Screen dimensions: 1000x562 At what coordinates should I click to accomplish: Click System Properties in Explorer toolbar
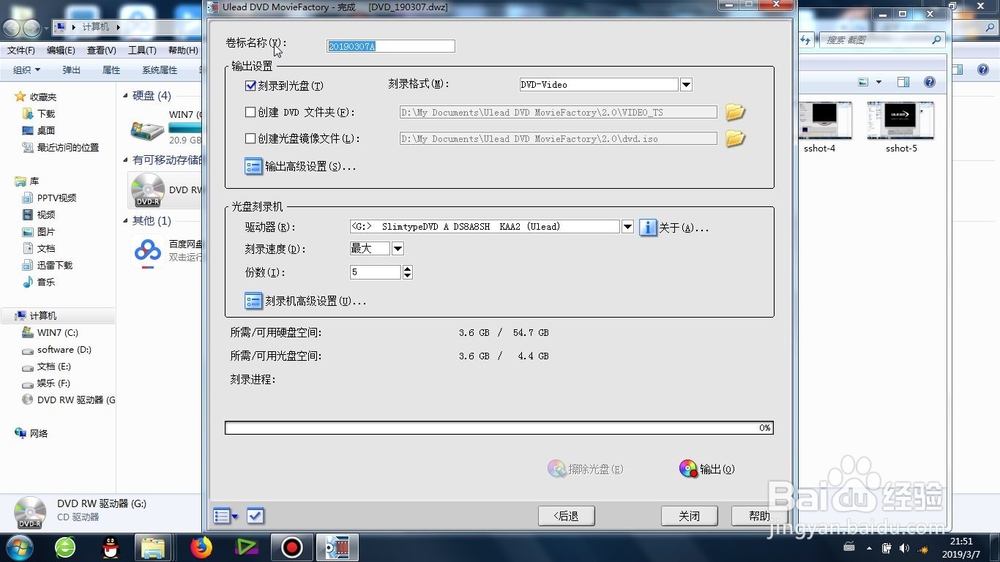click(159, 70)
